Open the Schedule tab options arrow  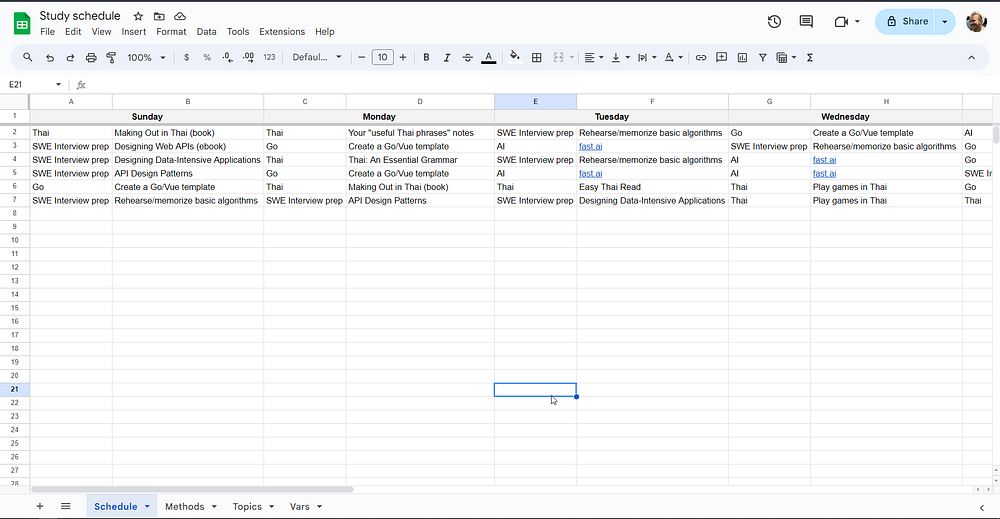click(147, 506)
